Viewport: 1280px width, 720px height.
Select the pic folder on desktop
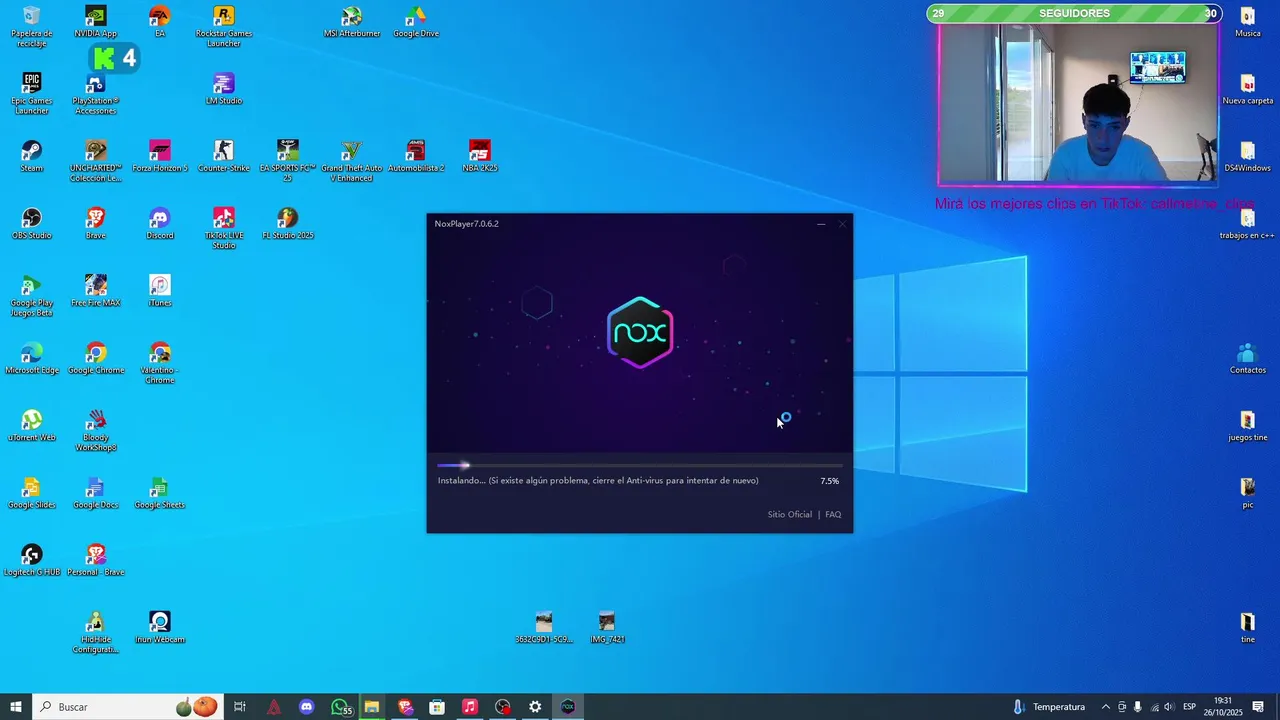click(1248, 493)
